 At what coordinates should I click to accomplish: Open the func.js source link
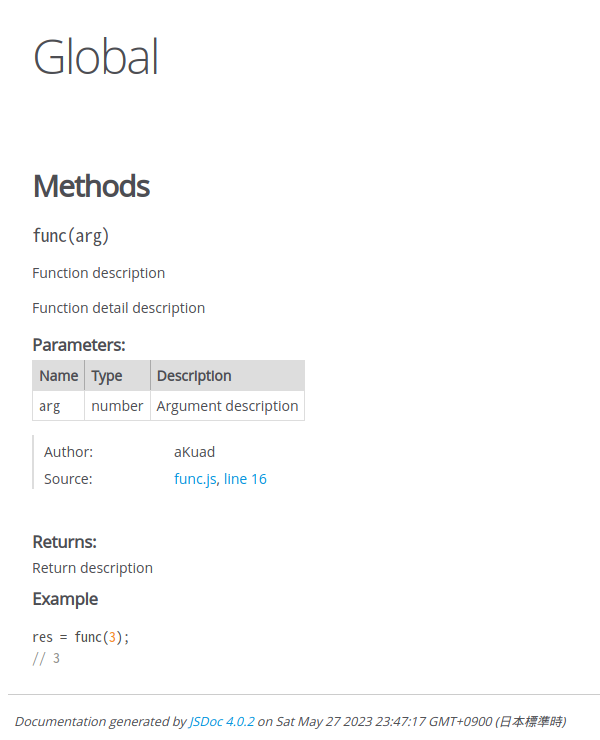pyautogui.click(x=194, y=479)
